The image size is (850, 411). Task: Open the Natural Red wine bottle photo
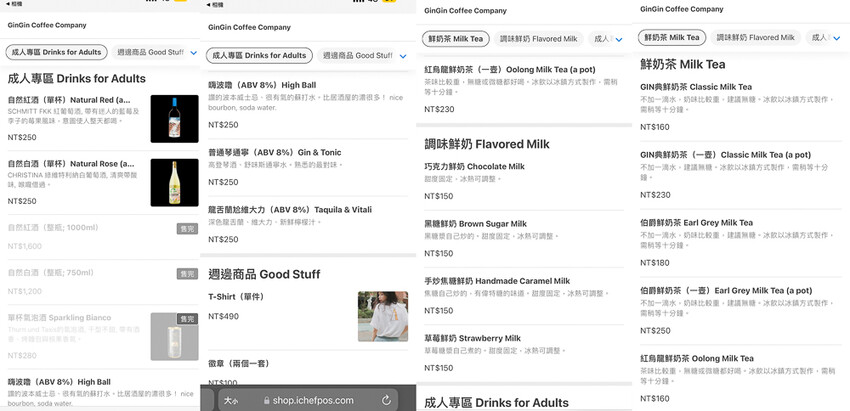174,118
